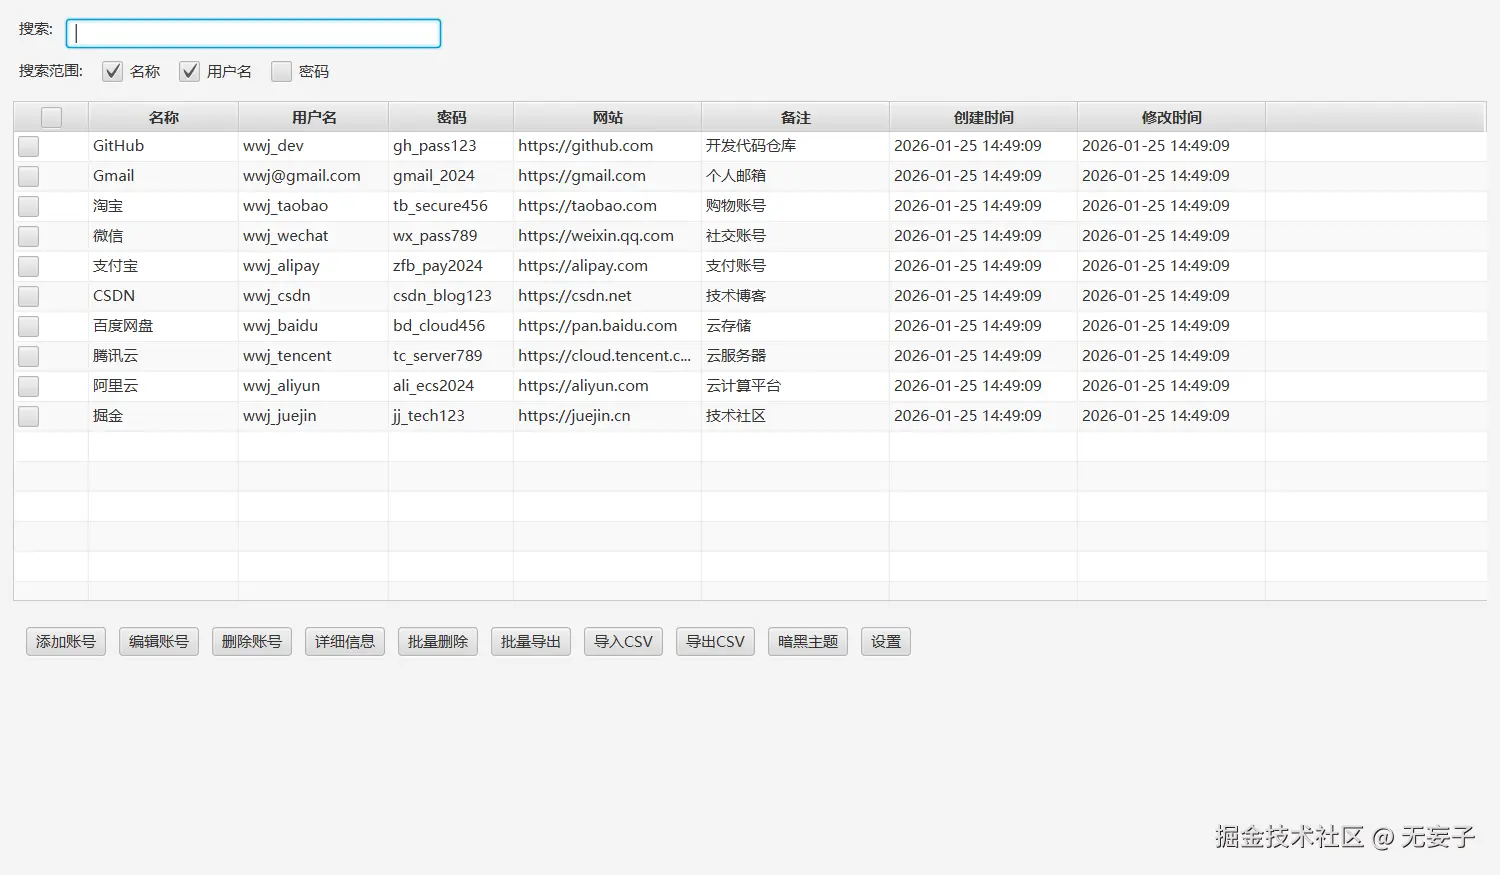Click the 云计算平台 note cell

pos(796,386)
